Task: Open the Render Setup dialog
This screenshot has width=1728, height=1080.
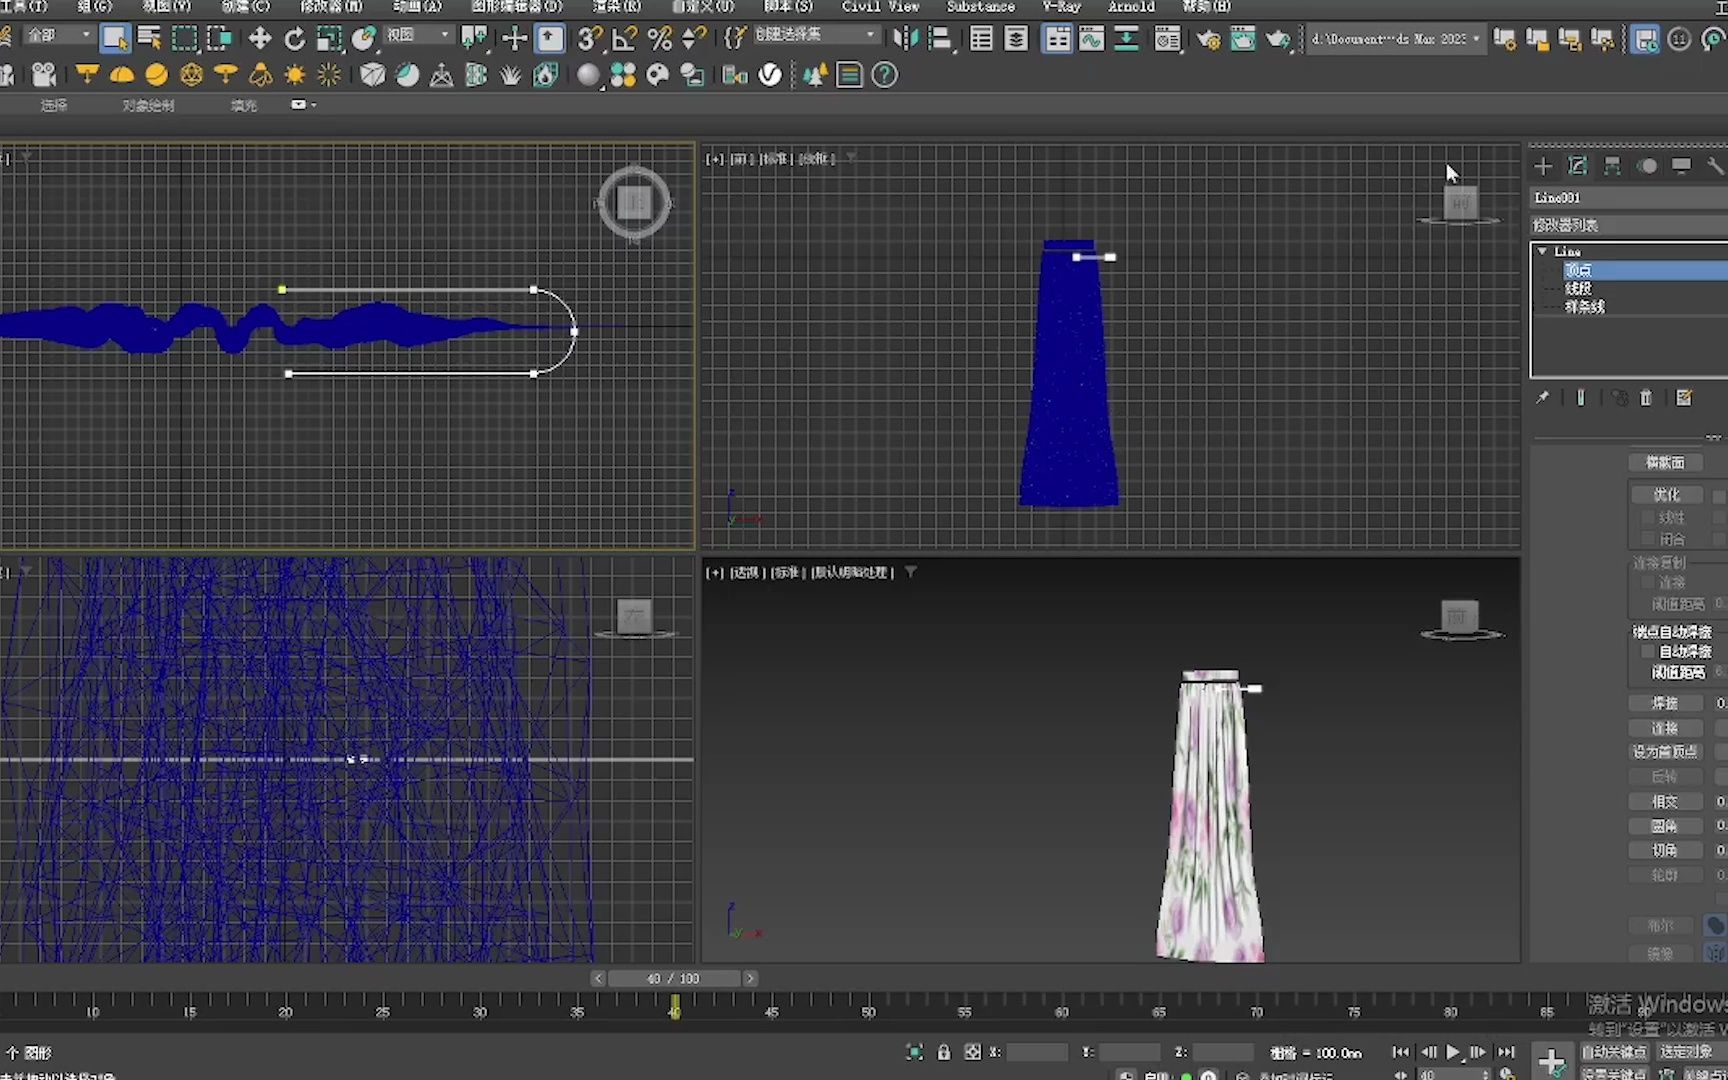Action: pos(1208,38)
